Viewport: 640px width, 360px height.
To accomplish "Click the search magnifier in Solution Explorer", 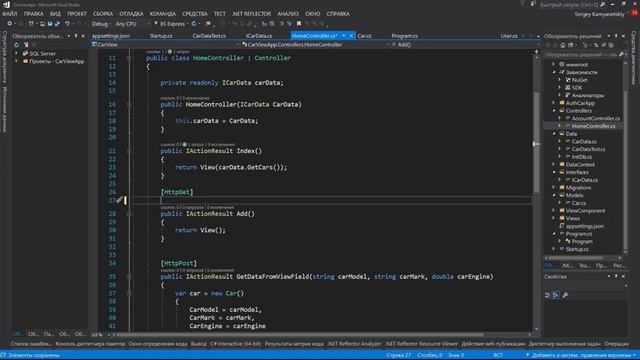I will click(x=621, y=54).
